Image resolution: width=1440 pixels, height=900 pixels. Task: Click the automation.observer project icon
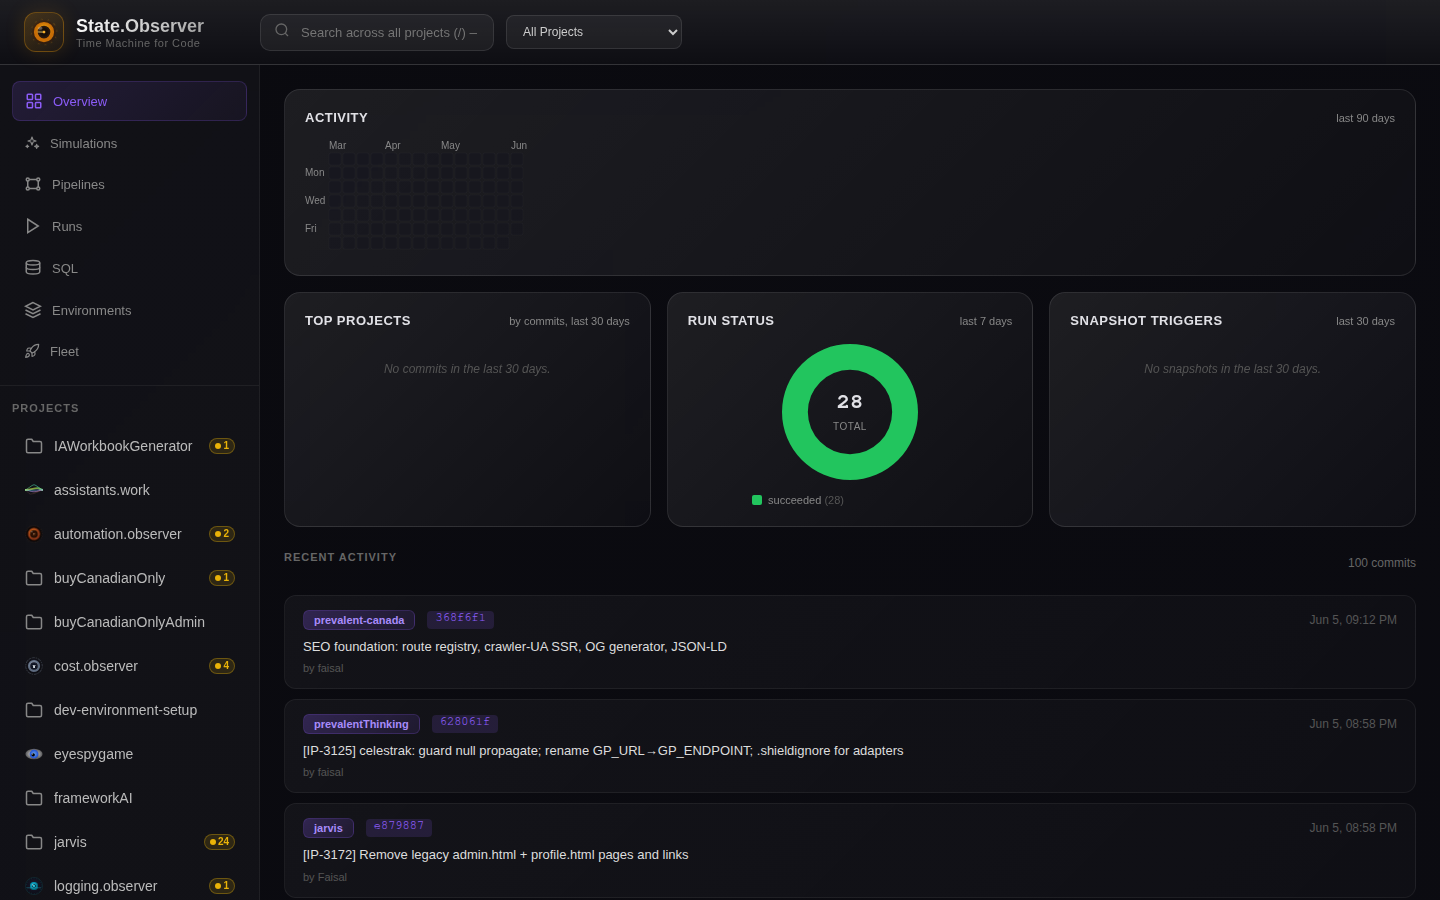point(34,534)
